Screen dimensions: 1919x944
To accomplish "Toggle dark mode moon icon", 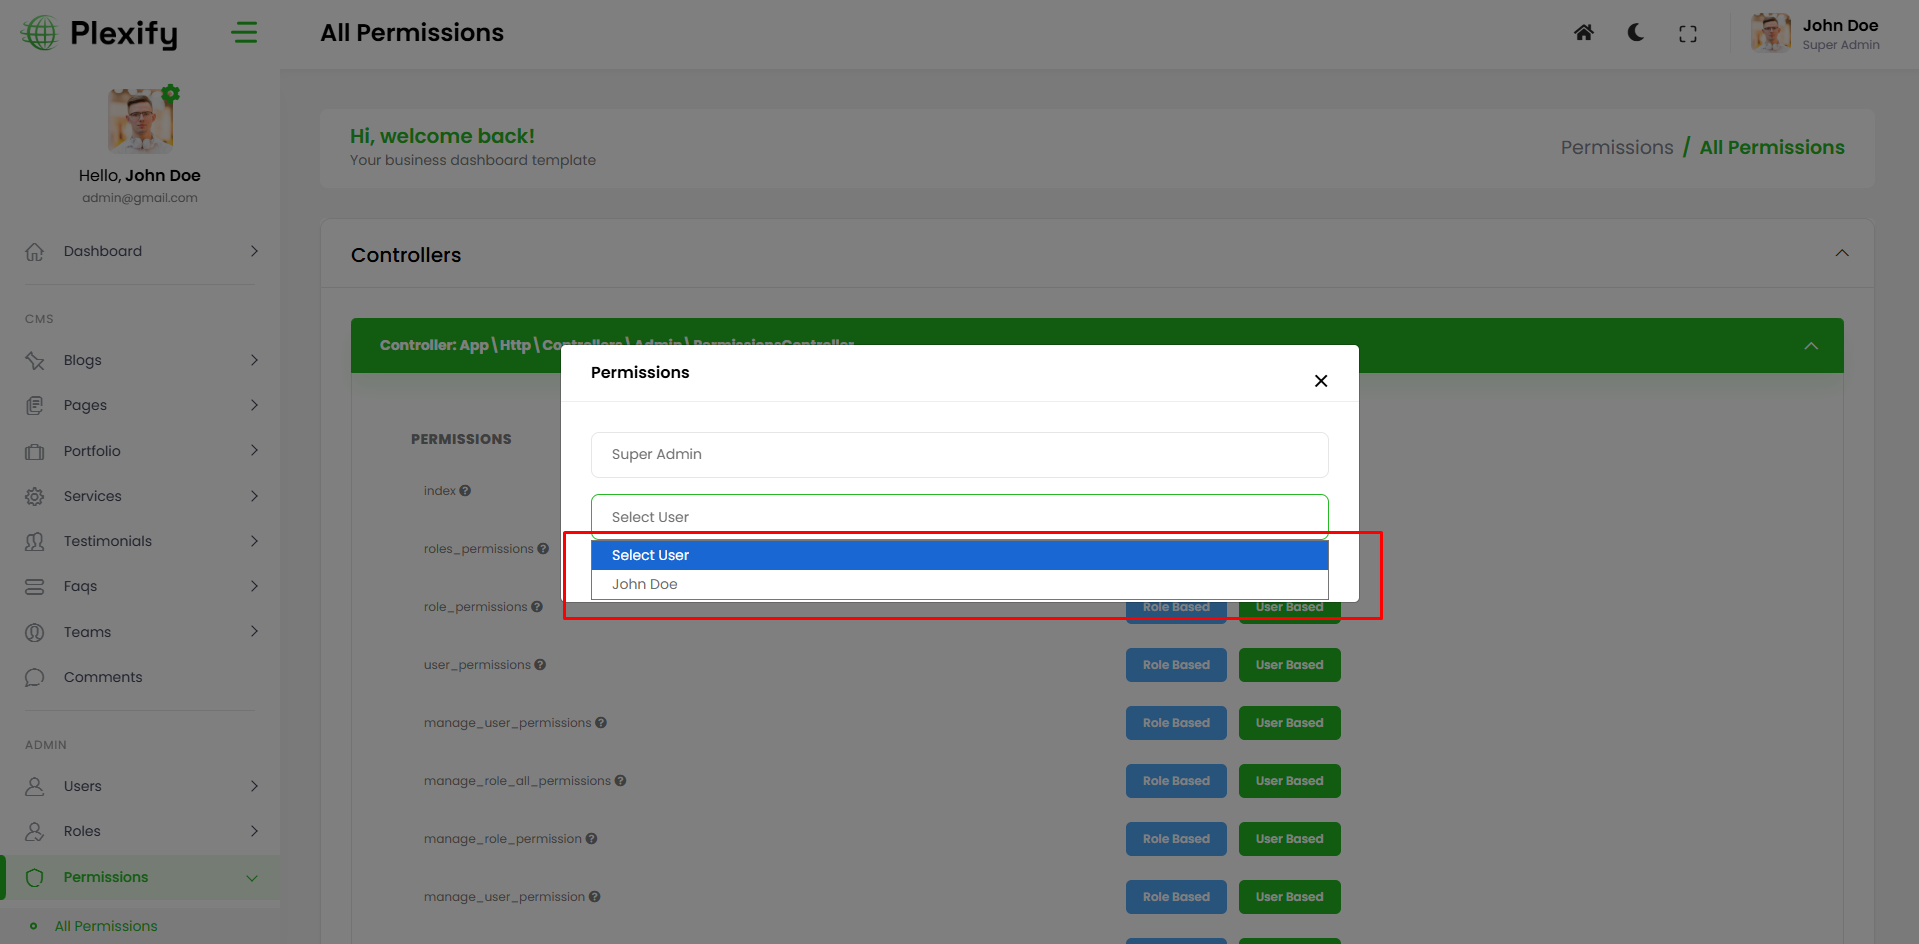I will pyautogui.click(x=1635, y=33).
